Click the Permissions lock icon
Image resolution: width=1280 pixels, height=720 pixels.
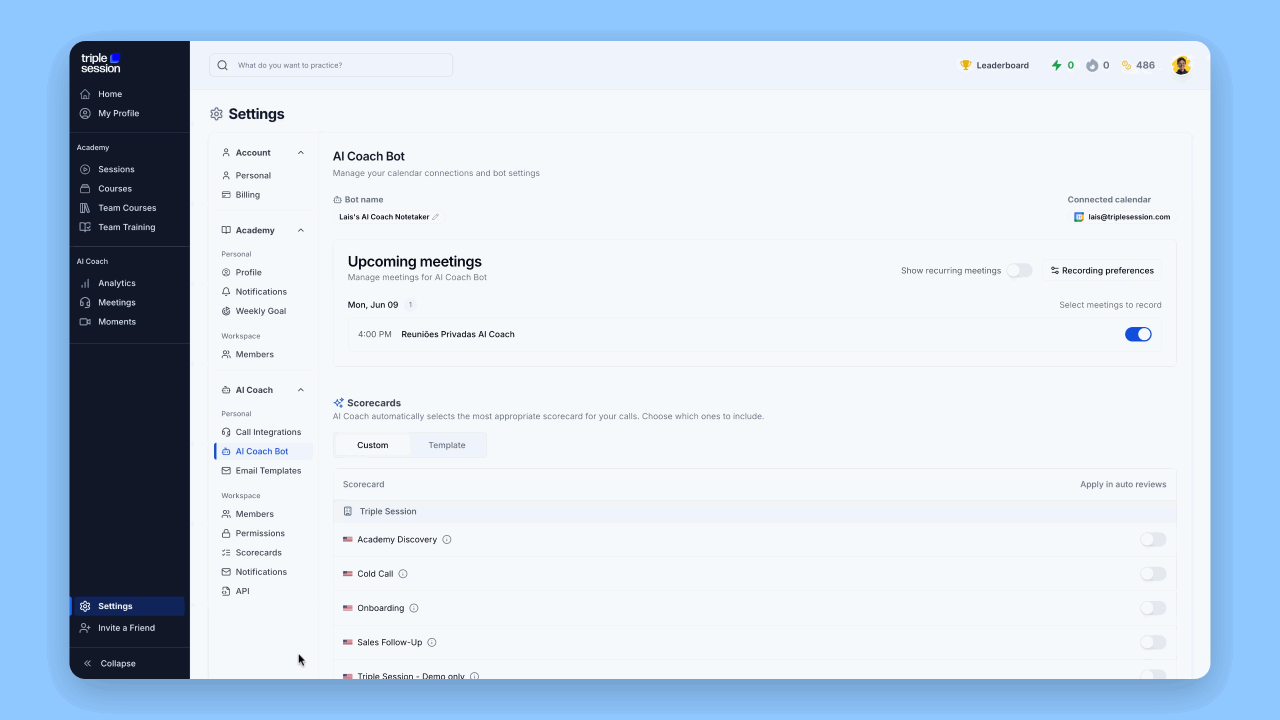[226, 533]
